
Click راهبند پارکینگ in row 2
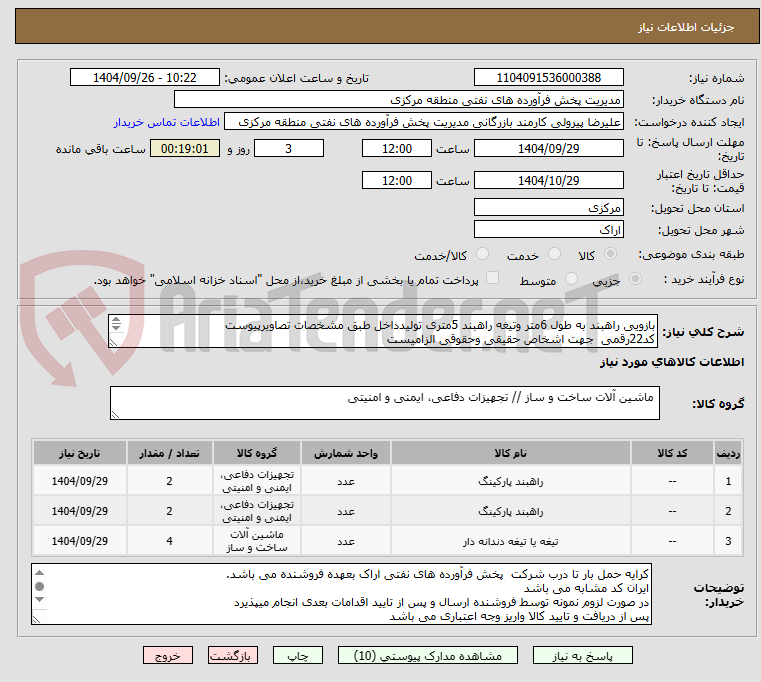pos(510,512)
